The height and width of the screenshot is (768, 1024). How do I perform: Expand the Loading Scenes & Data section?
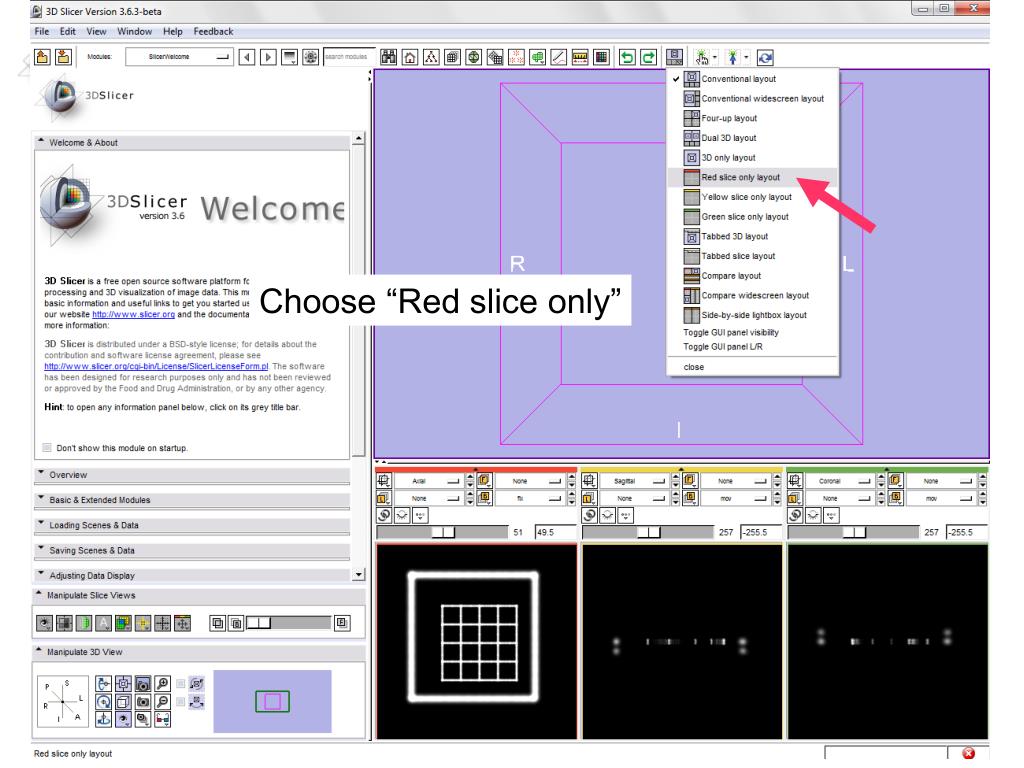coord(192,525)
